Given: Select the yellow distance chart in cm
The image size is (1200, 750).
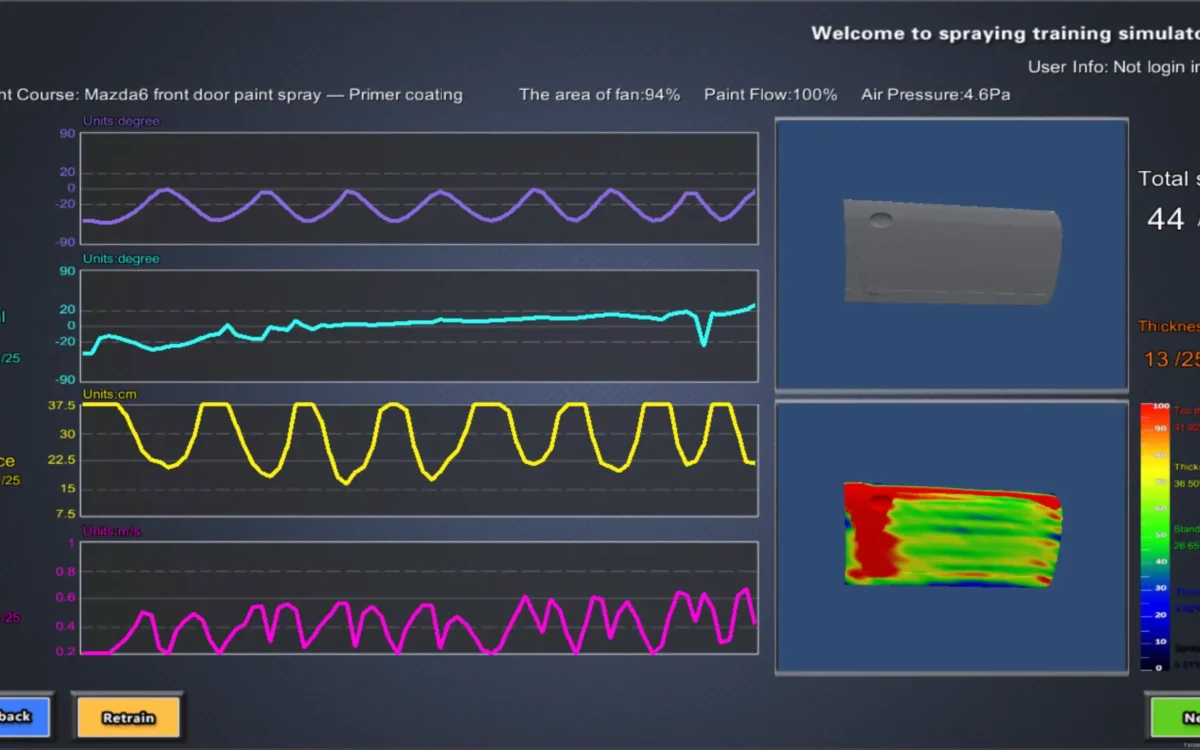Looking at the screenshot, I should pos(418,460).
